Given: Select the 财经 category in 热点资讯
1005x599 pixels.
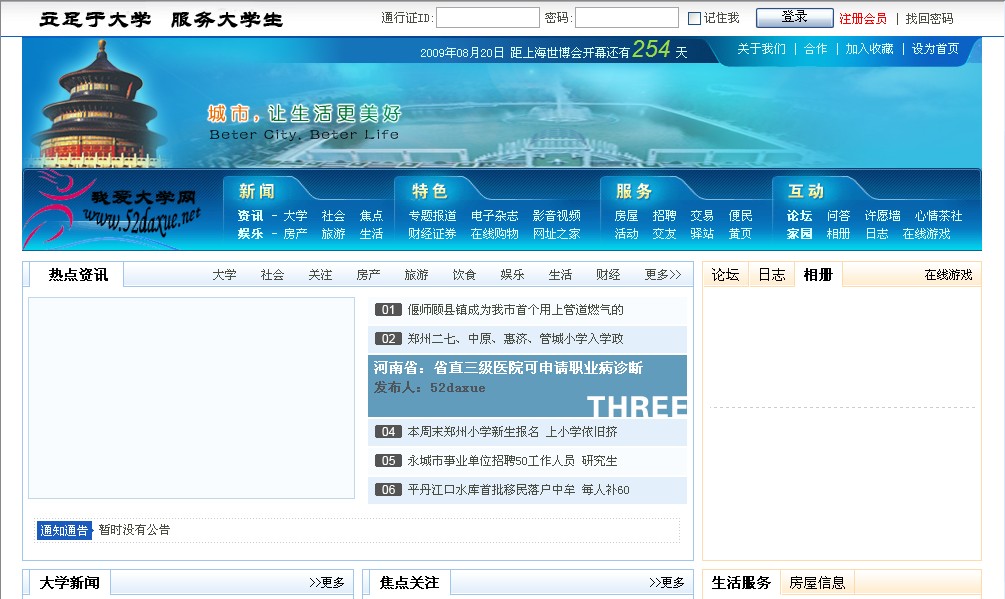Looking at the screenshot, I should click(608, 275).
